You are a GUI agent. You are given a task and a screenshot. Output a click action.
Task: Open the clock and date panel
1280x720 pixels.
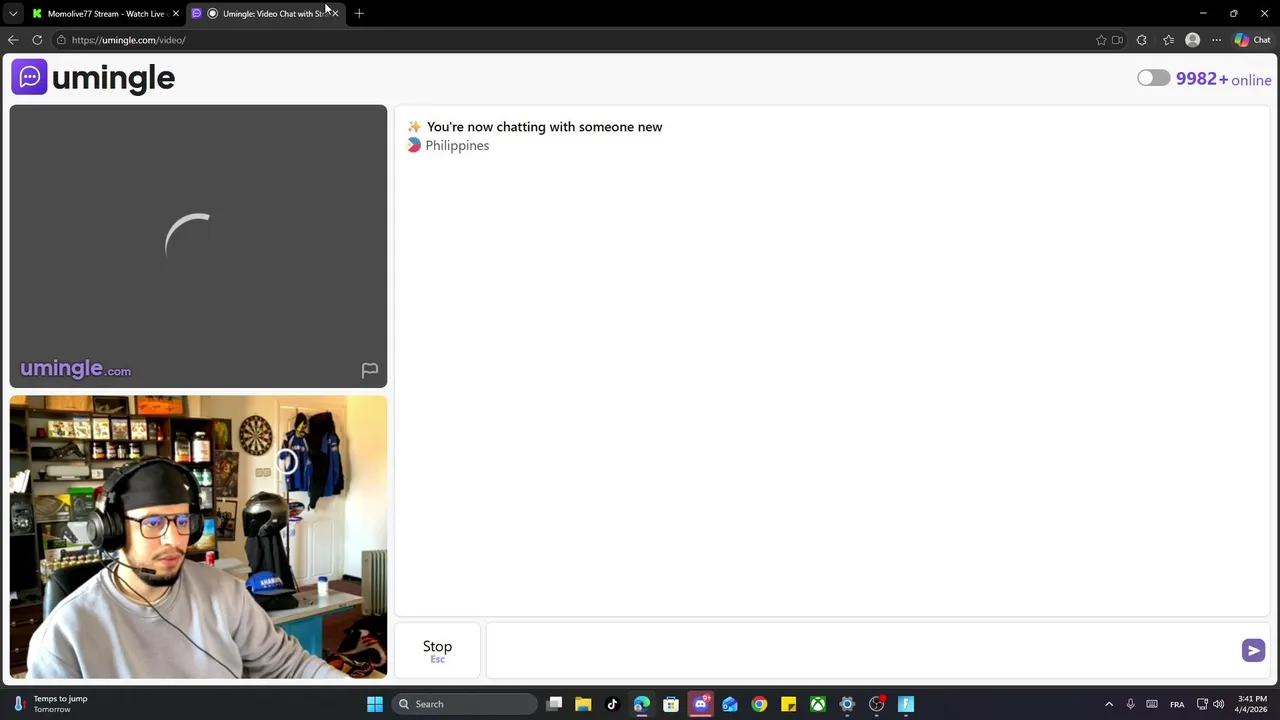[1252, 704]
